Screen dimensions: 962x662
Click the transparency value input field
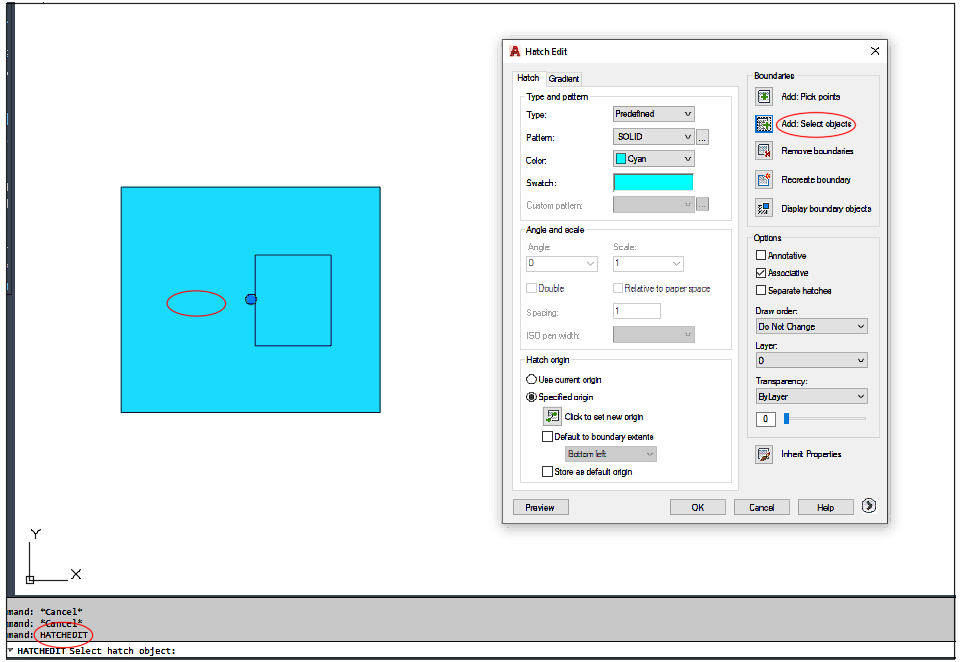(766, 419)
